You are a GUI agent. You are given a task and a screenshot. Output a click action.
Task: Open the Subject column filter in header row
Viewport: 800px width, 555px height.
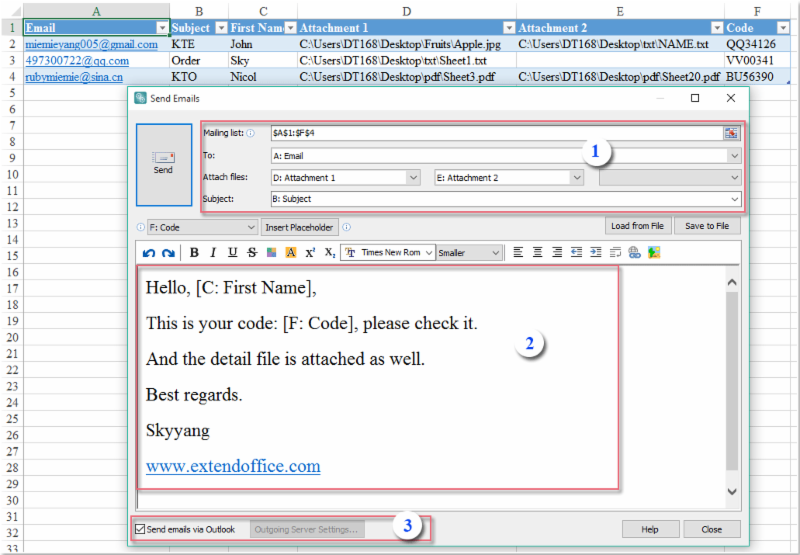click(221, 28)
